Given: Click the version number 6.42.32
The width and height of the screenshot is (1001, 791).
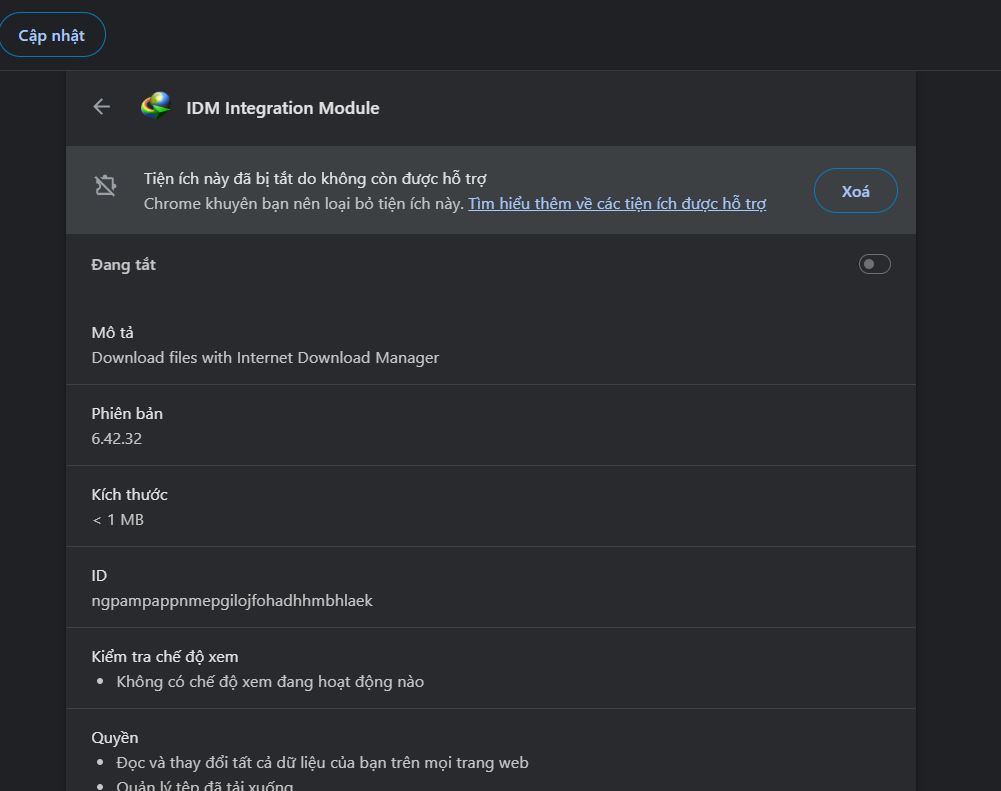Looking at the screenshot, I should pyautogui.click(x=117, y=439).
